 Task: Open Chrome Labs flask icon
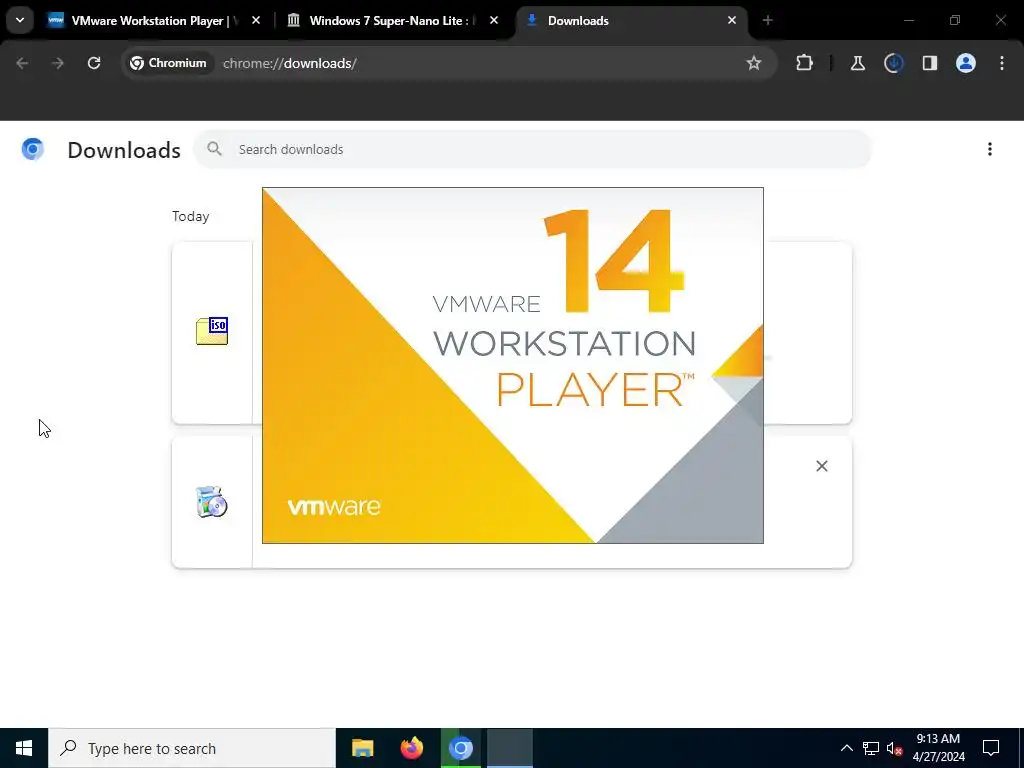click(x=857, y=63)
